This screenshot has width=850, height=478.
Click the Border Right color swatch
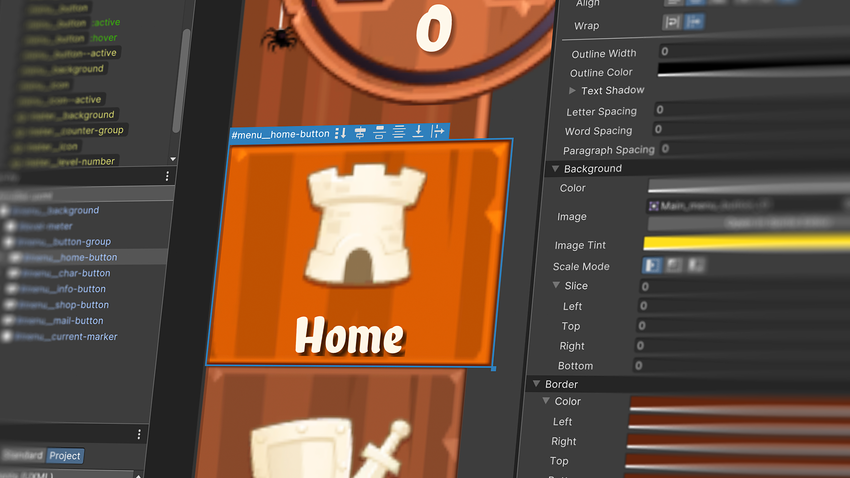(x=738, y=442)
